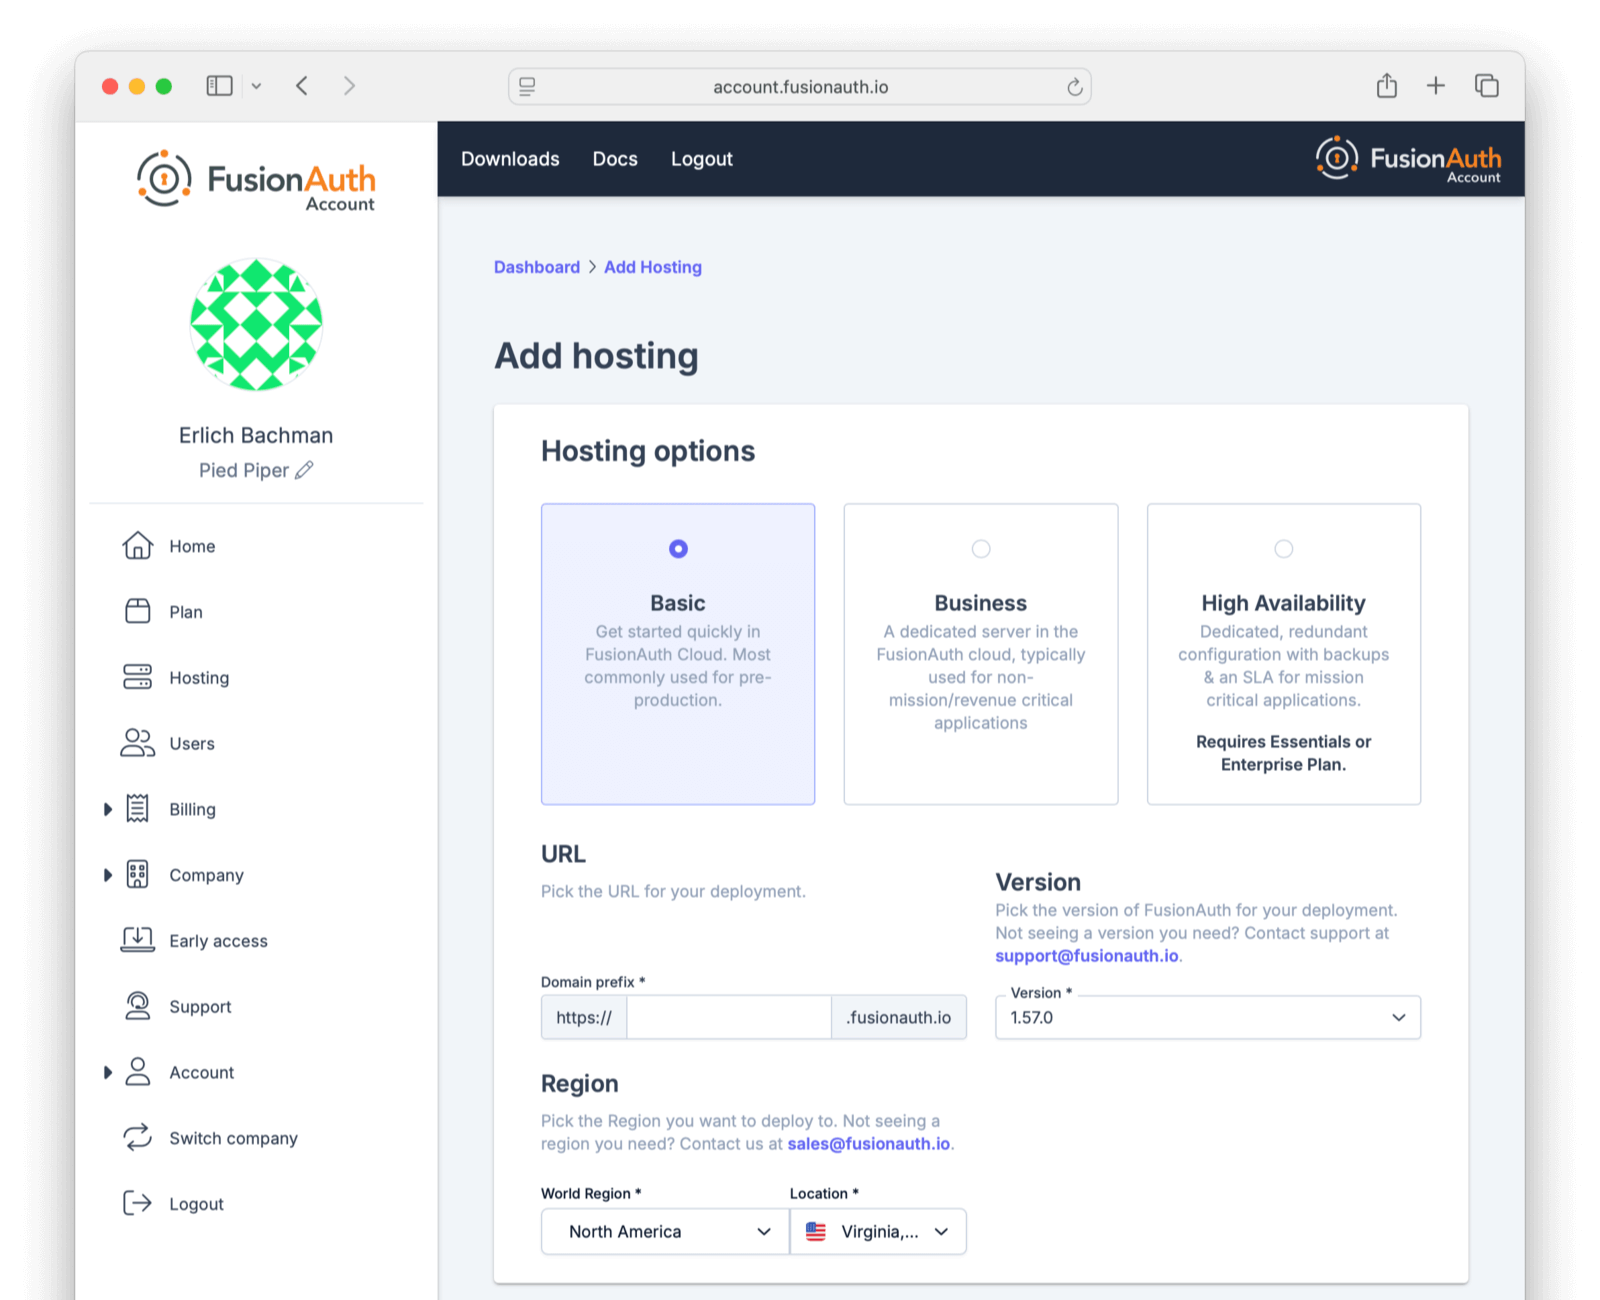Open the World Region dropdown
The width and height of the screenshot is (1600, 1300).
click(663, 1231)
